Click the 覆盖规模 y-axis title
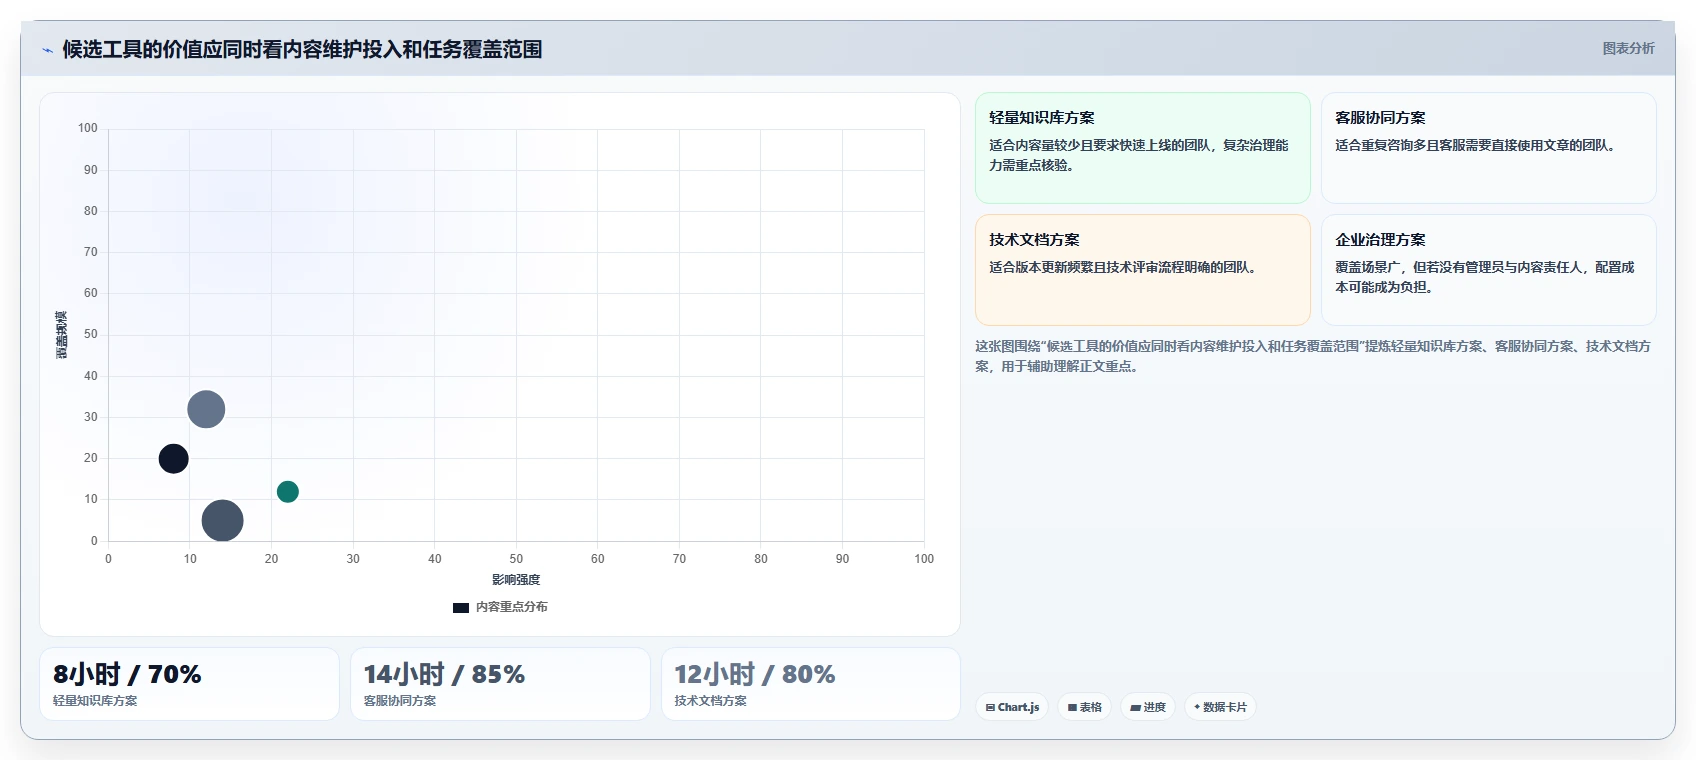The height and width of the screenshot is (760, 1696). [x=62, y=335]
